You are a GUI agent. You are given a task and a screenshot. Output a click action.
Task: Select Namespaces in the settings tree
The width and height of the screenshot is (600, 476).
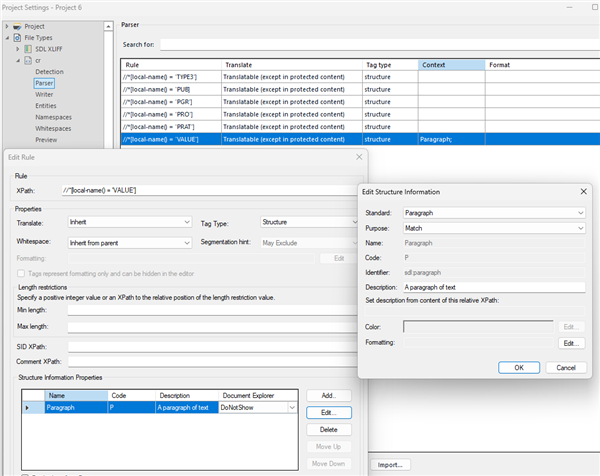click(53, 117)
